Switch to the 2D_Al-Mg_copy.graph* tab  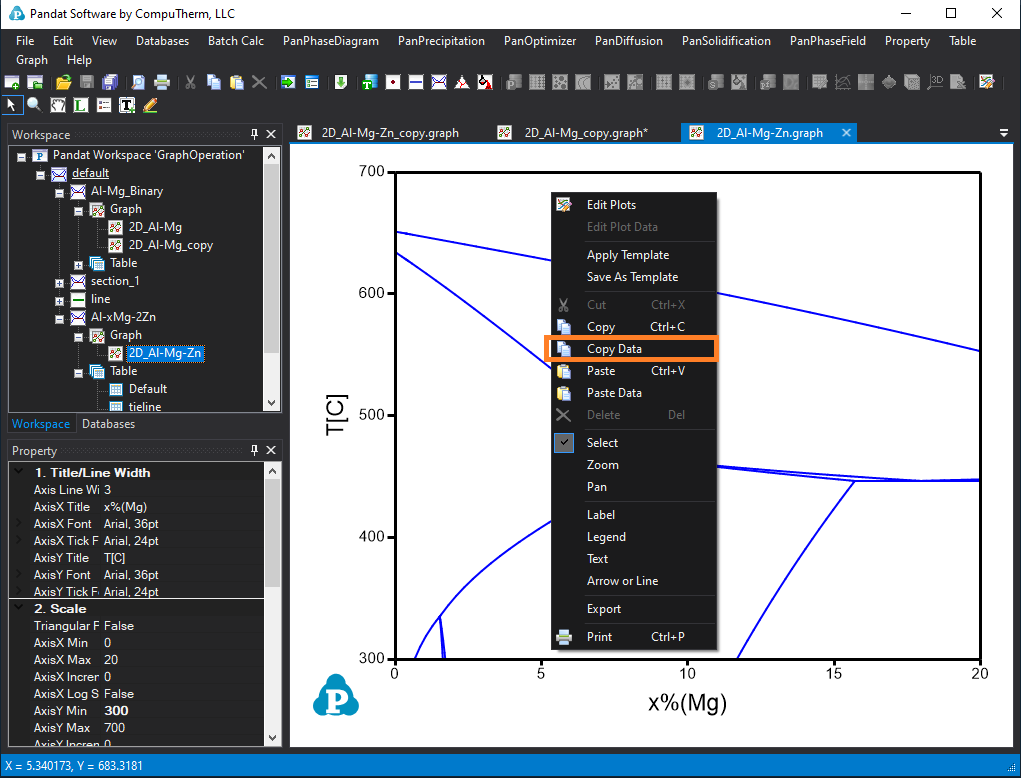click(x=585, y=133)
